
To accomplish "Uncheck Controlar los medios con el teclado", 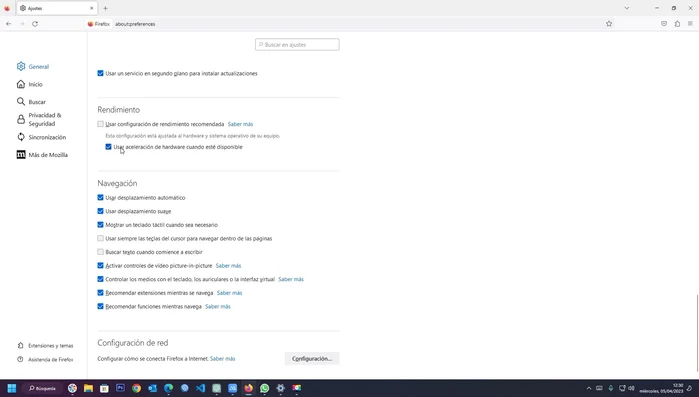I will [100, 279].
